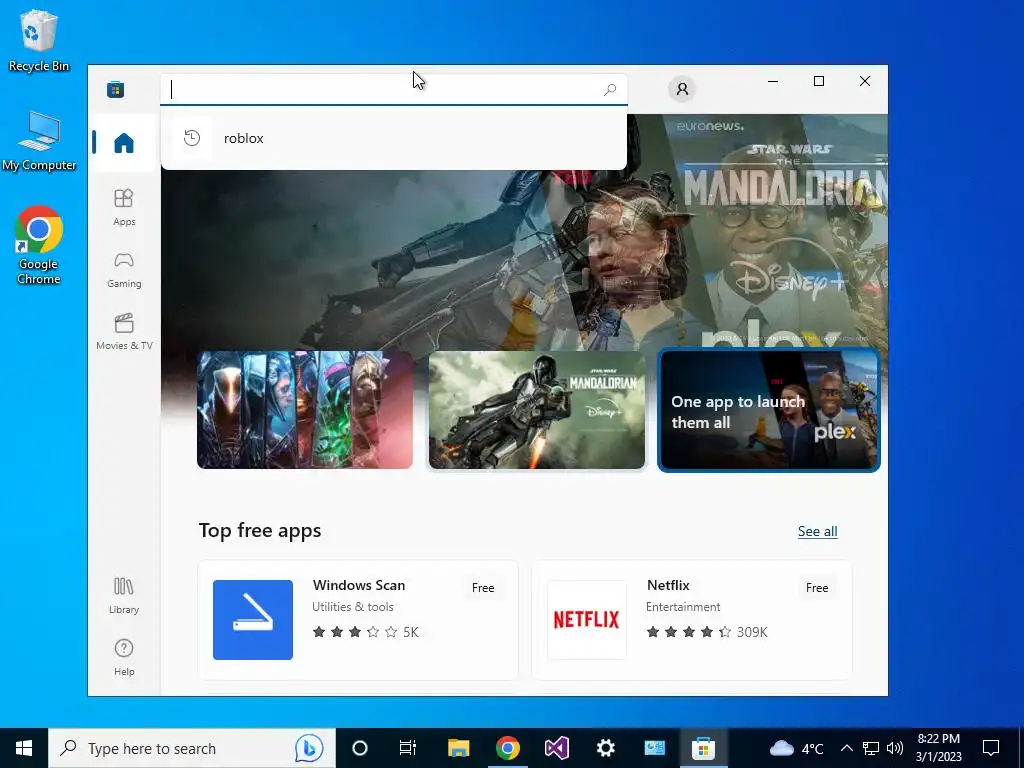The height and width of the screenshot is (768, 1024).
Task: Show hidden system tray icons chevron
Action: [846, 748]
